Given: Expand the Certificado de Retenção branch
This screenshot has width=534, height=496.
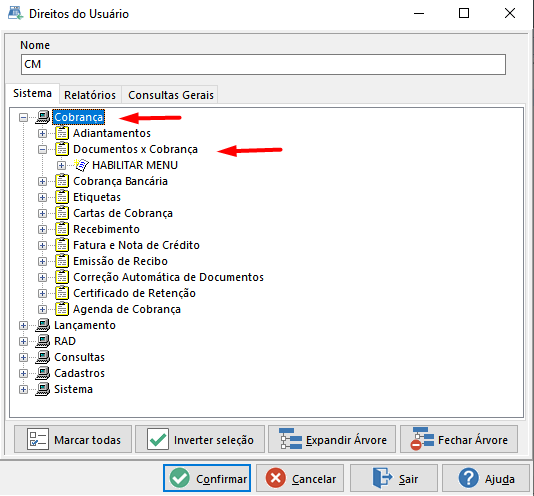Looking at the screenshot, I should tap(43, 294).
